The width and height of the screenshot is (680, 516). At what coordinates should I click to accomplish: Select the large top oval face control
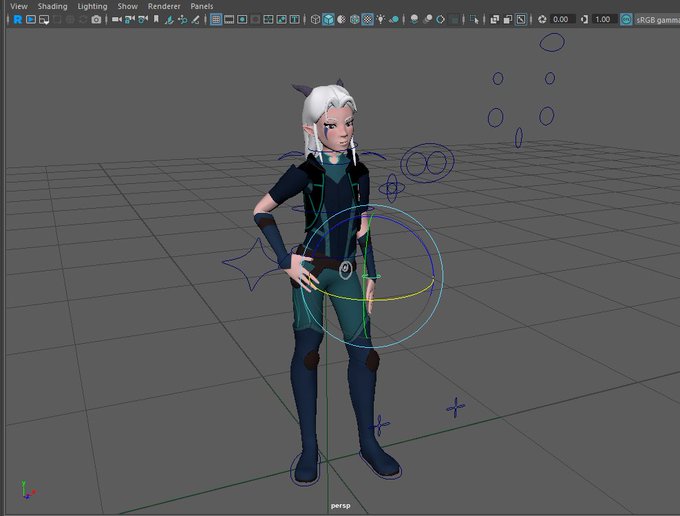tap(552, 42)
